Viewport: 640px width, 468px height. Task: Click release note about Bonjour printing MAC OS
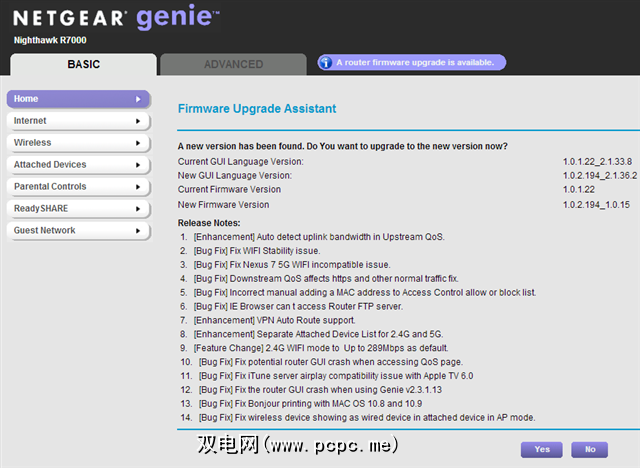coord(311,403)
